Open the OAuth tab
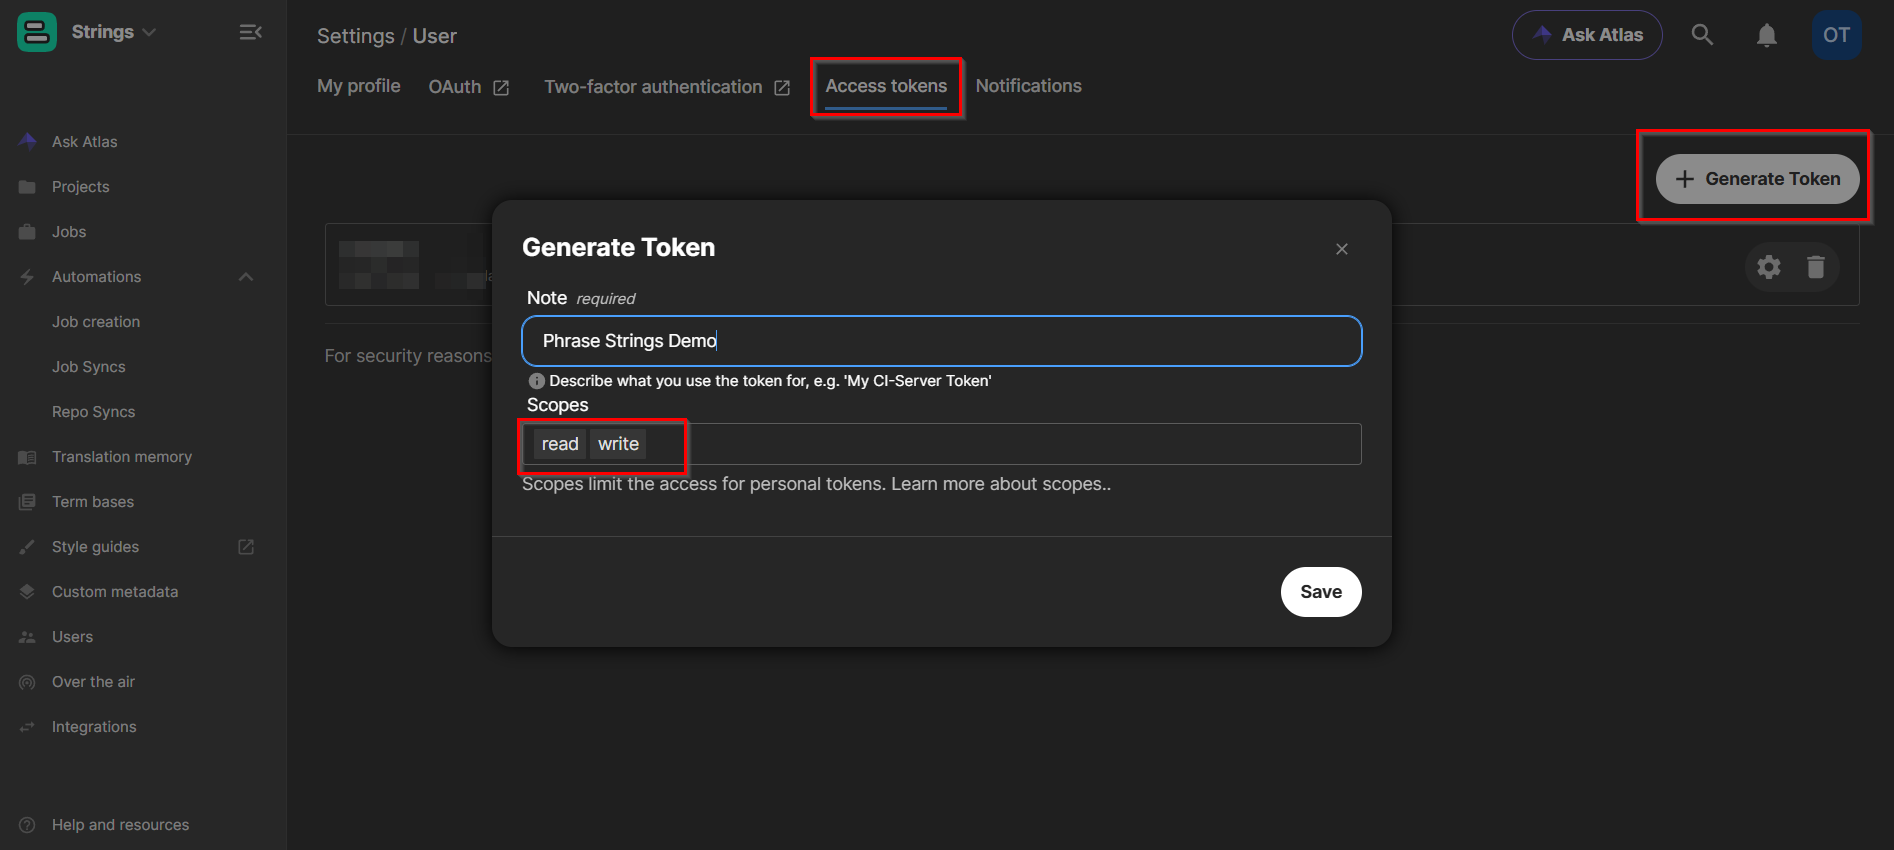Screen dimensions: 1894x850 pos(469,87)
